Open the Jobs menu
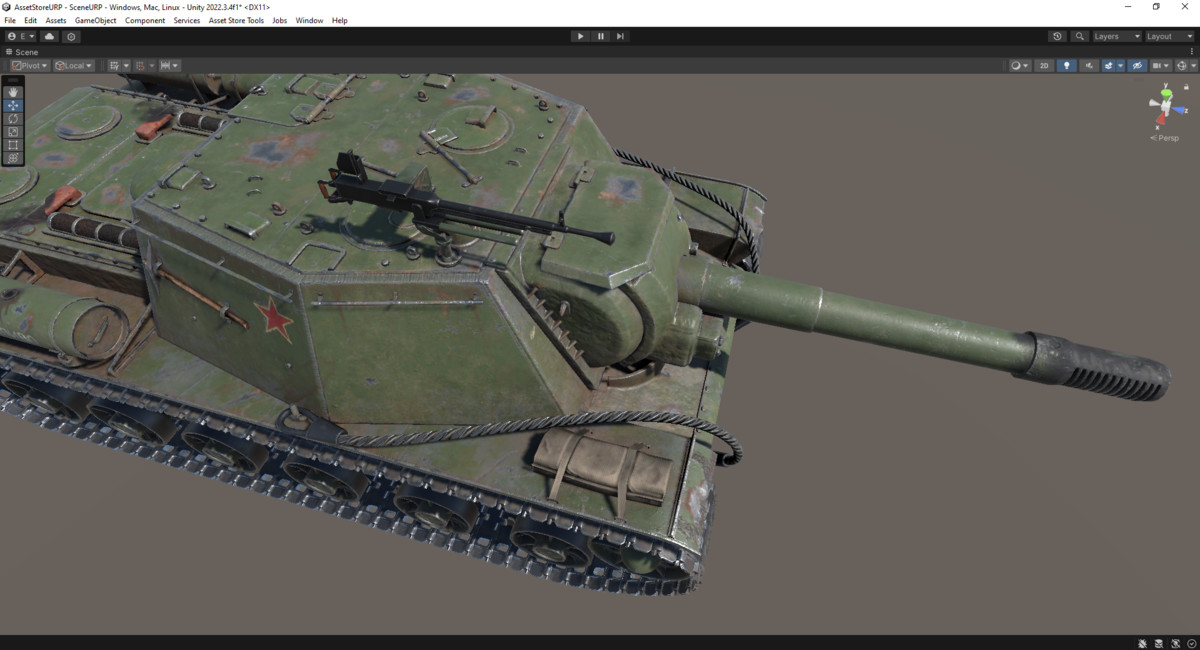The image size is (1200, 650). [280, 20]
